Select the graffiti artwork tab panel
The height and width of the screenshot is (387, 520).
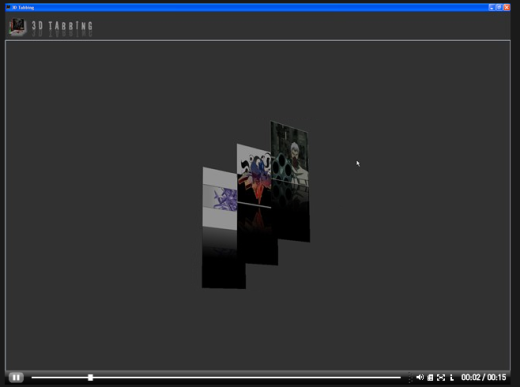coord(254,176)
